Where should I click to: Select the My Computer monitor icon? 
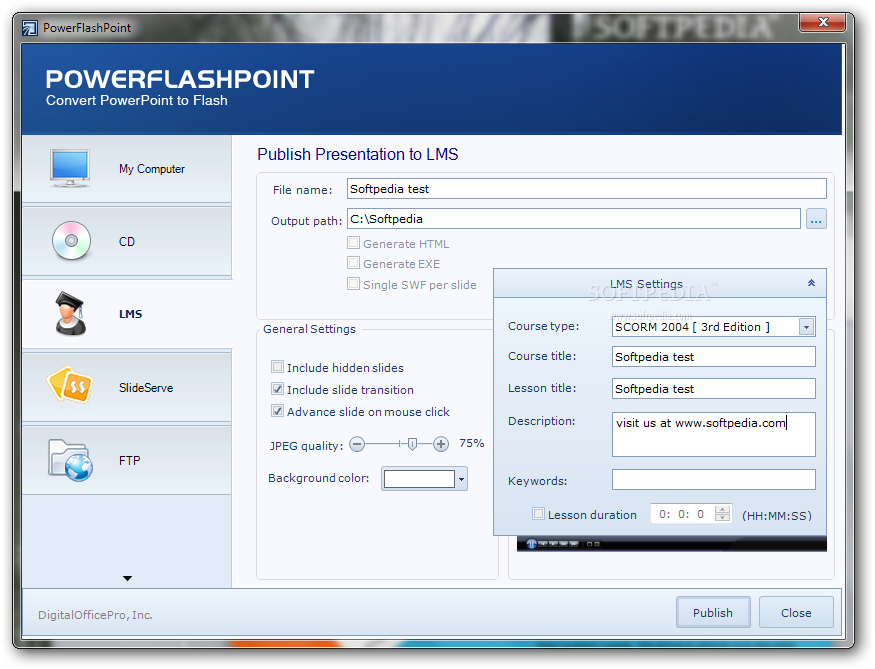70,168
